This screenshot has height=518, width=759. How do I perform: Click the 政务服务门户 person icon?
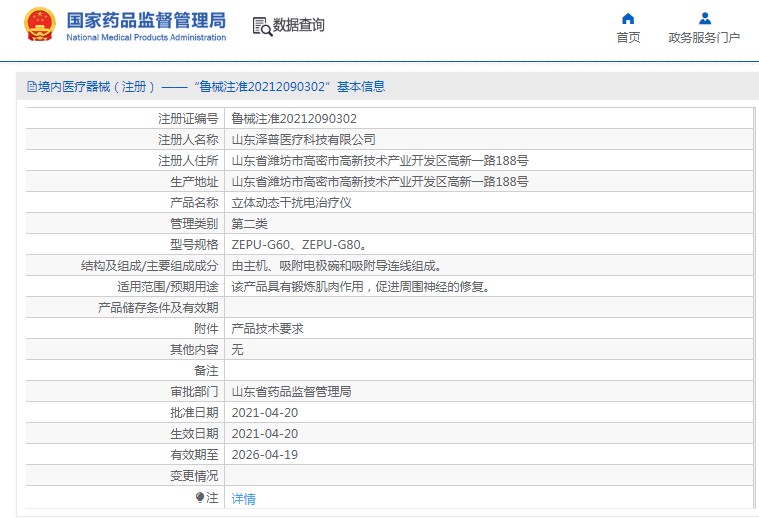(x=704, y=18)
